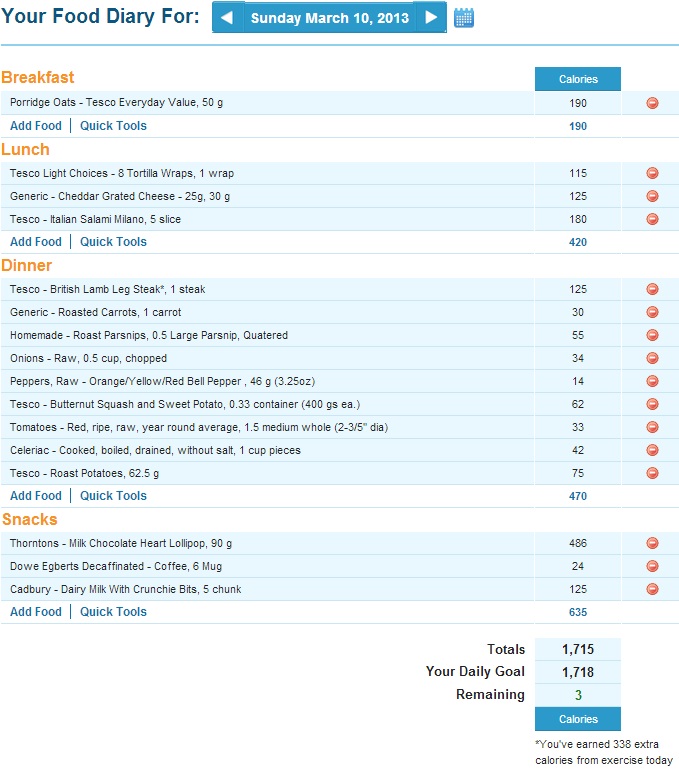This screenshot has height=771, width=679.
Task: Add Food to Breakfast
Action: point(36,126)
